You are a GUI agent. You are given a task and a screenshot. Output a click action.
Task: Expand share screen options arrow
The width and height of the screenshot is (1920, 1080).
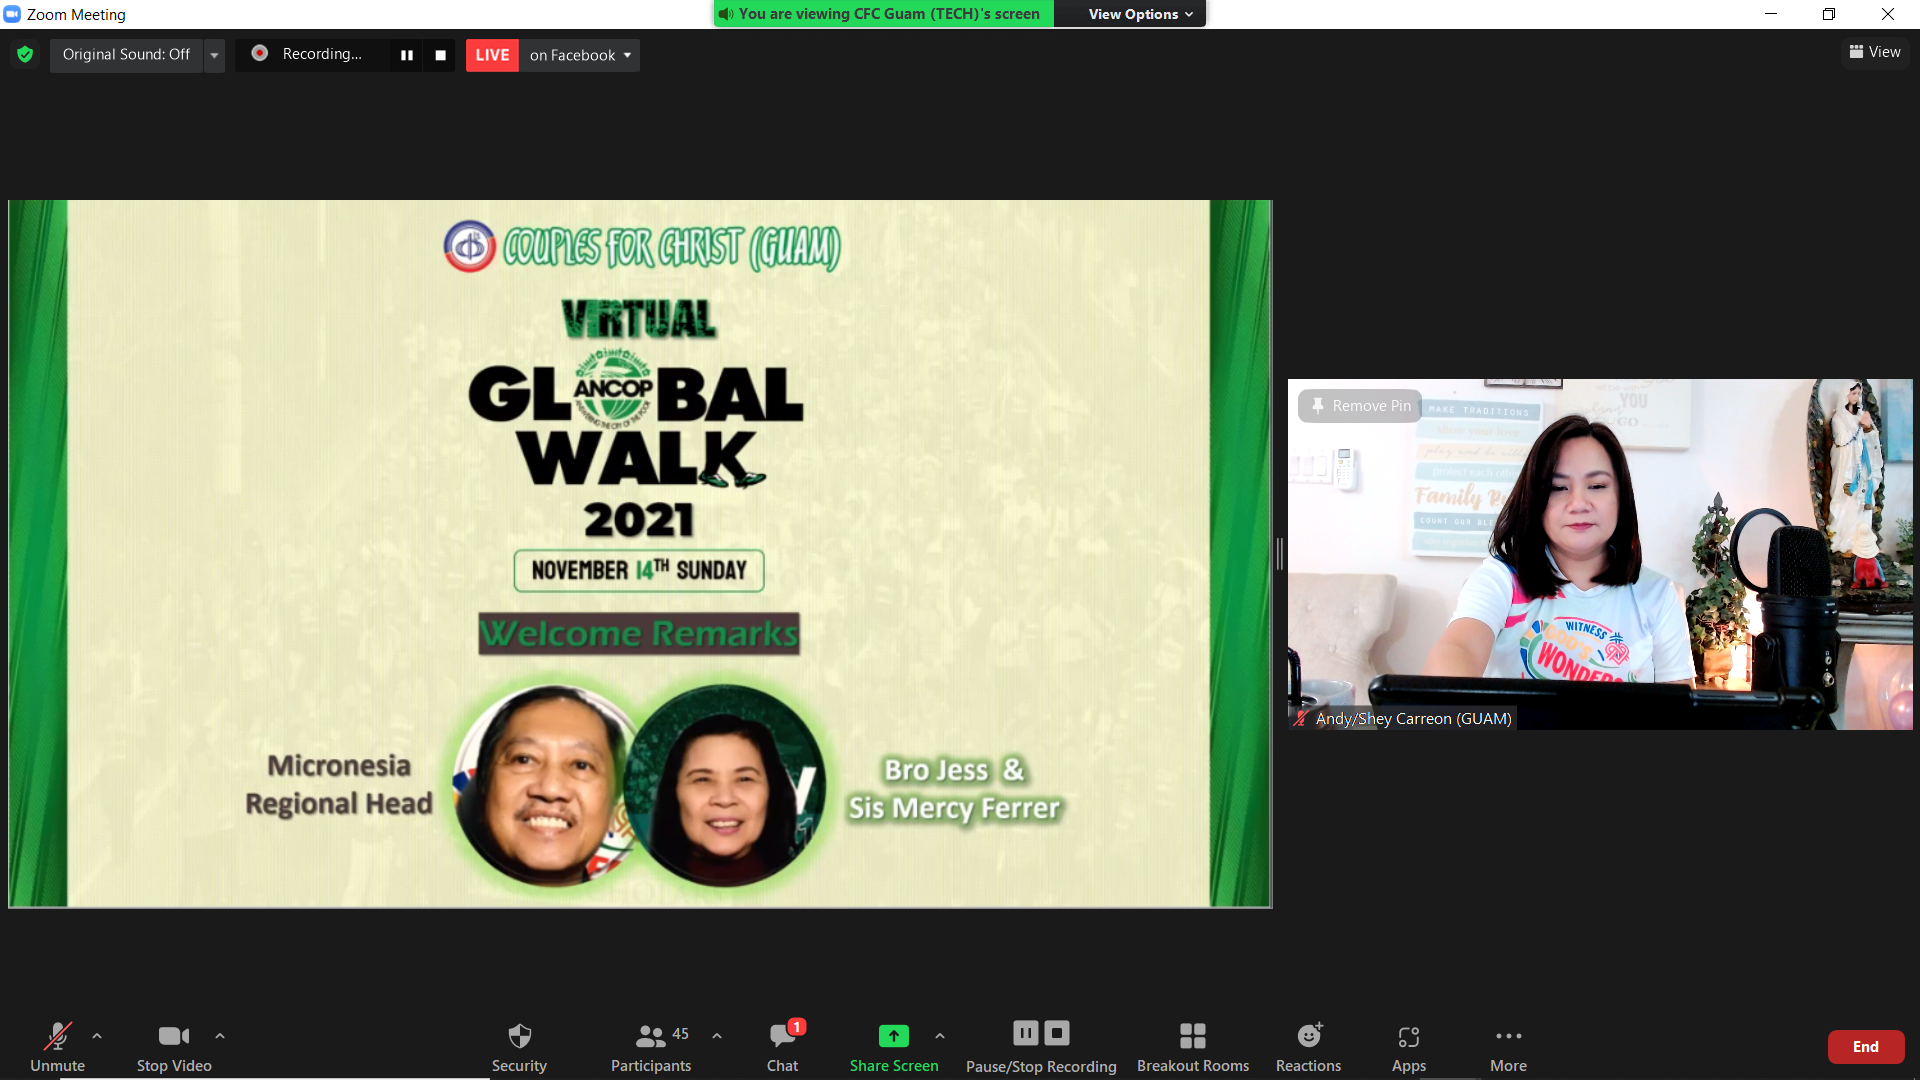[940, 1036]
